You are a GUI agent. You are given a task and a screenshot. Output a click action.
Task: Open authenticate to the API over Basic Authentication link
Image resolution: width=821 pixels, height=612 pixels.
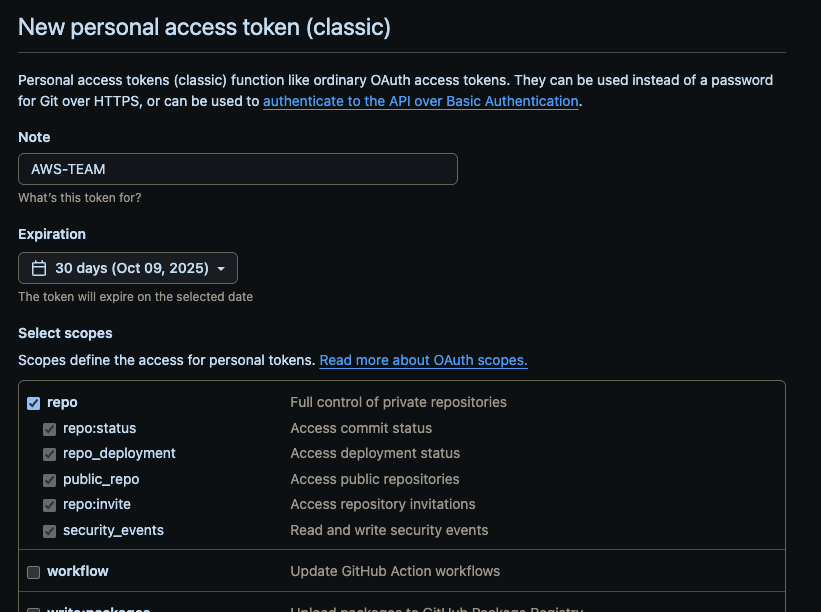(420, 101)
